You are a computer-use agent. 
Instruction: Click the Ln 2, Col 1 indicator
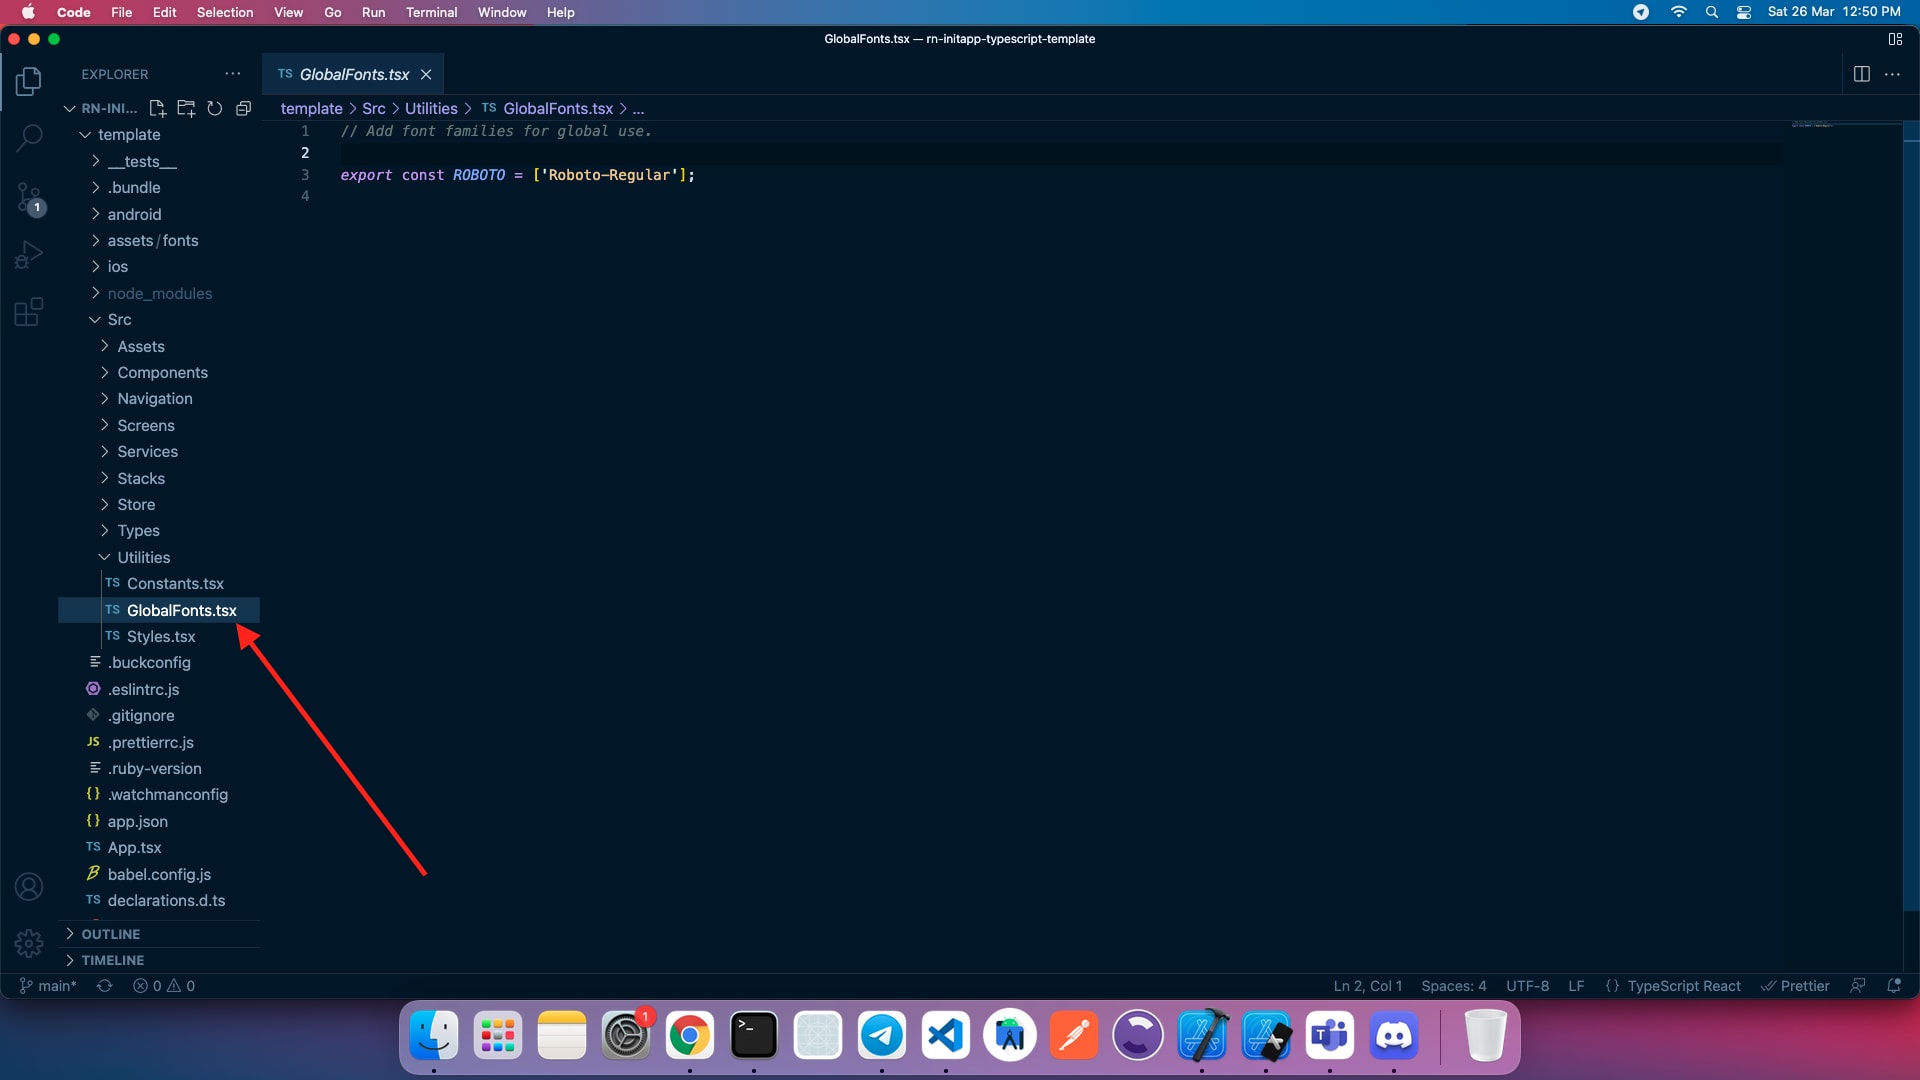1367,986
